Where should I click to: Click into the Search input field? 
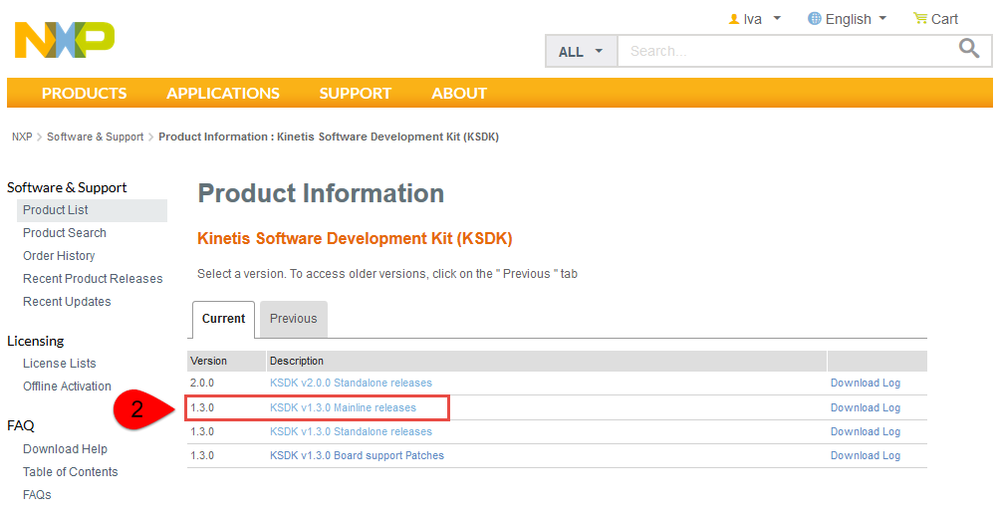click(787, 52)
